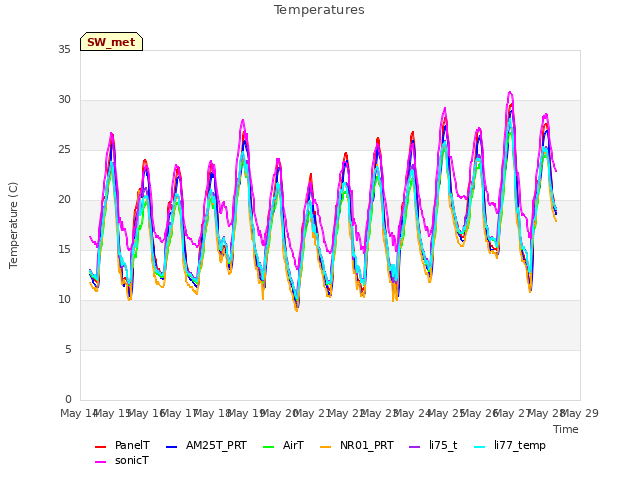
Task: Click the orange NR01_PRT legend color marker
Action: (x=325, y=447)
